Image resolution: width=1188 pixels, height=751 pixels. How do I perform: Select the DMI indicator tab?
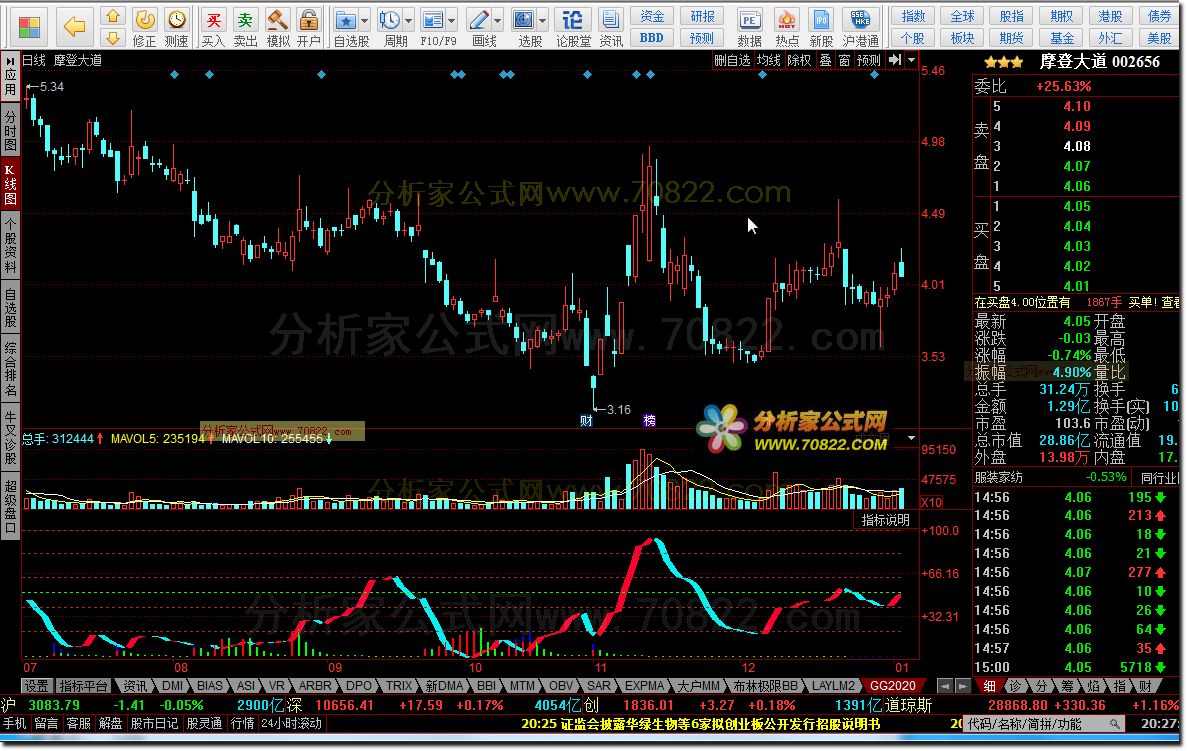click(173, 686)
